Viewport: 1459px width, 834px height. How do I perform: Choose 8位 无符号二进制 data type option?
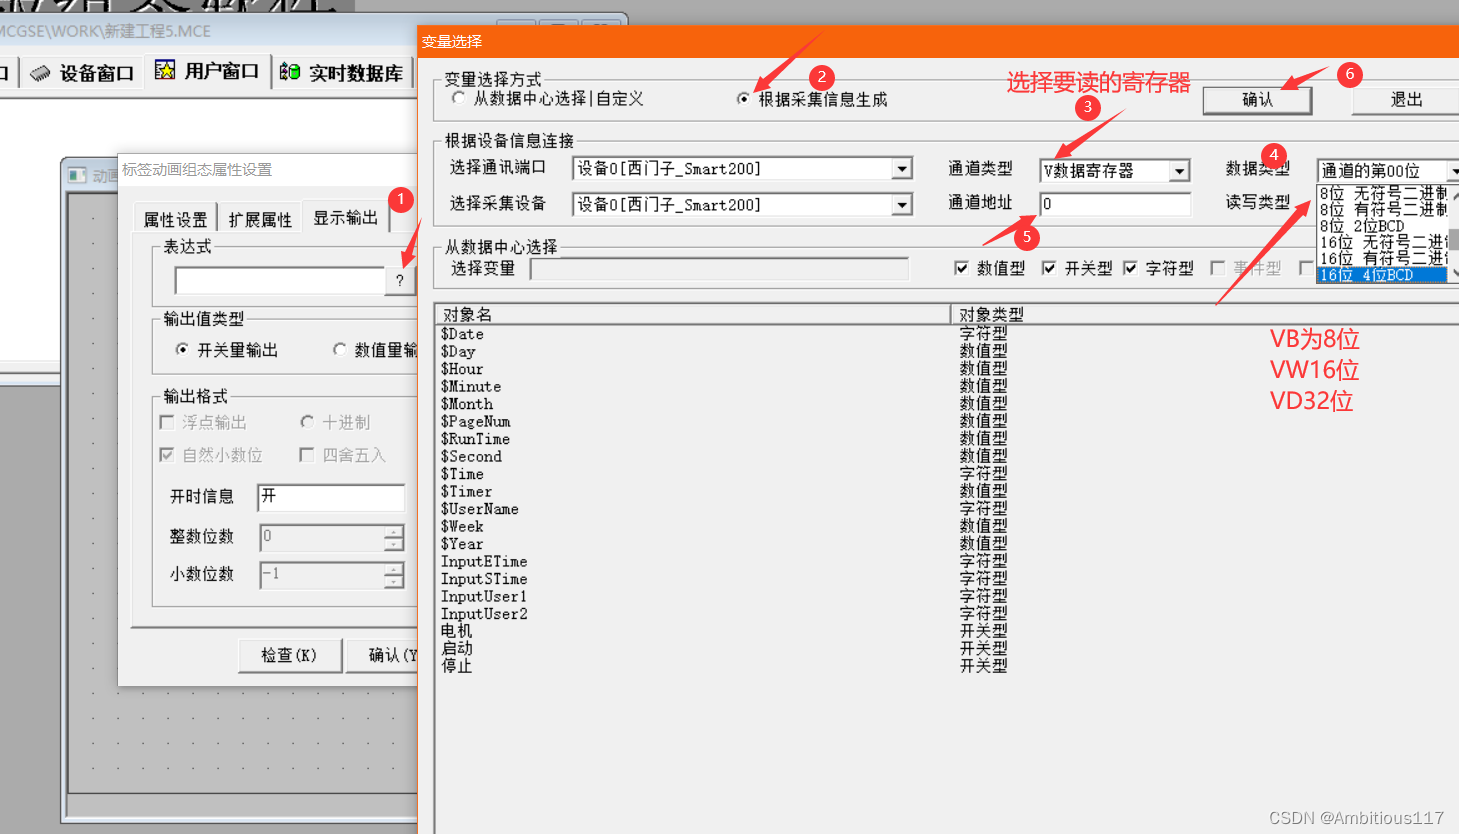pyautogui.click(x=1381, y=193)
